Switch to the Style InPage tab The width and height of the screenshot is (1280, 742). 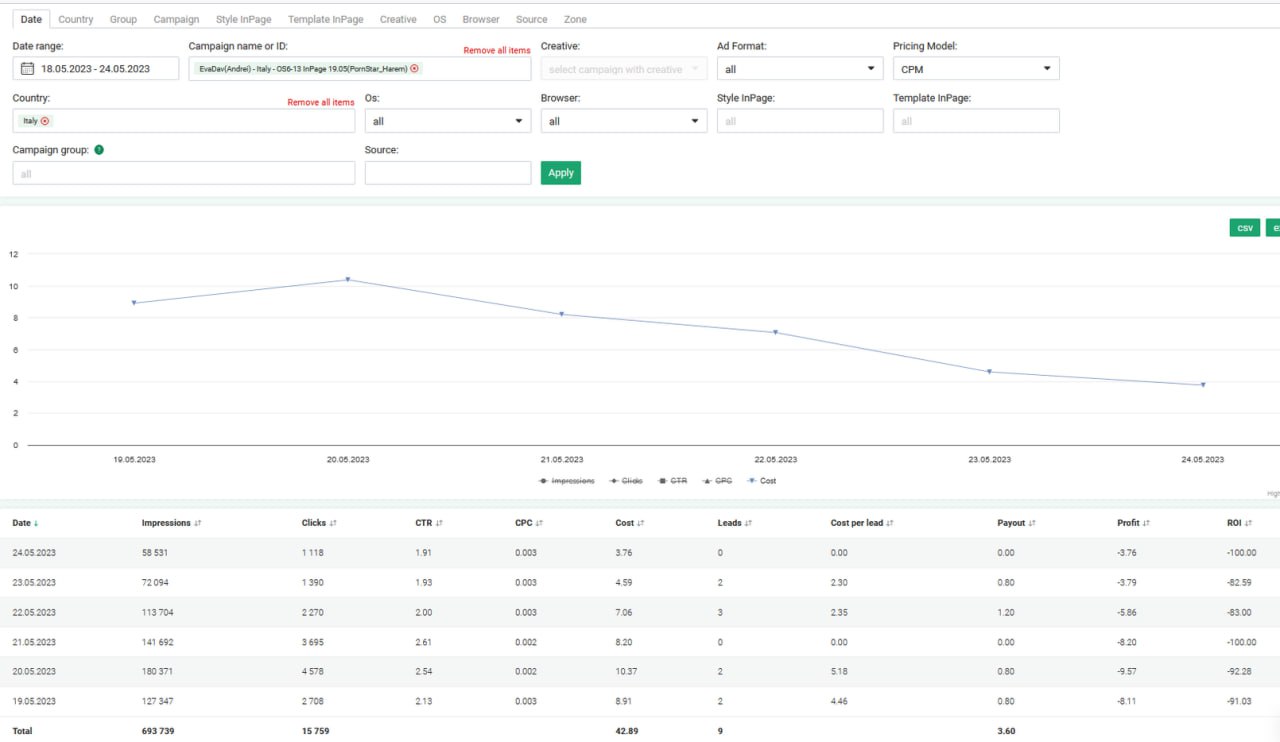click(244, 19)
